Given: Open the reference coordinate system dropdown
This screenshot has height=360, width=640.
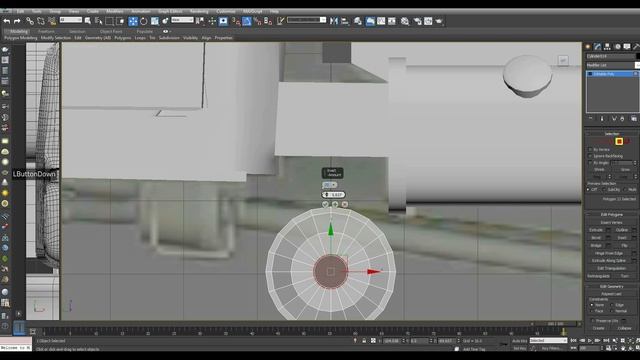Looking at the screenshot, I should coord(182,20).
